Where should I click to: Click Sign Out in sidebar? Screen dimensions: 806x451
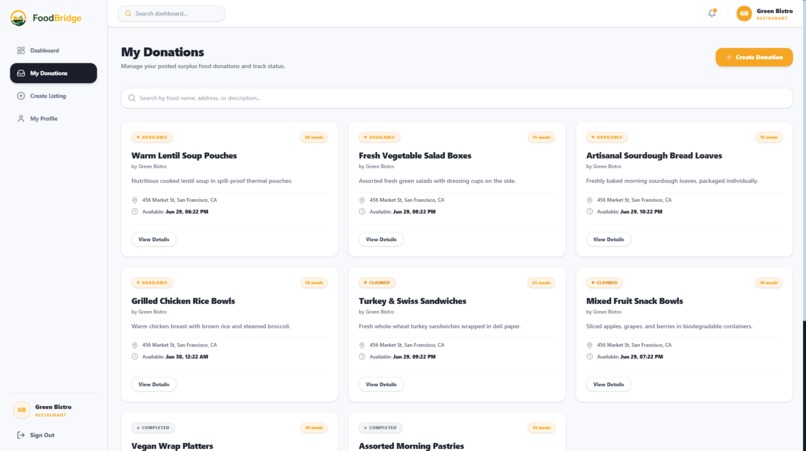pyautogui.click(x=36, y=435)
